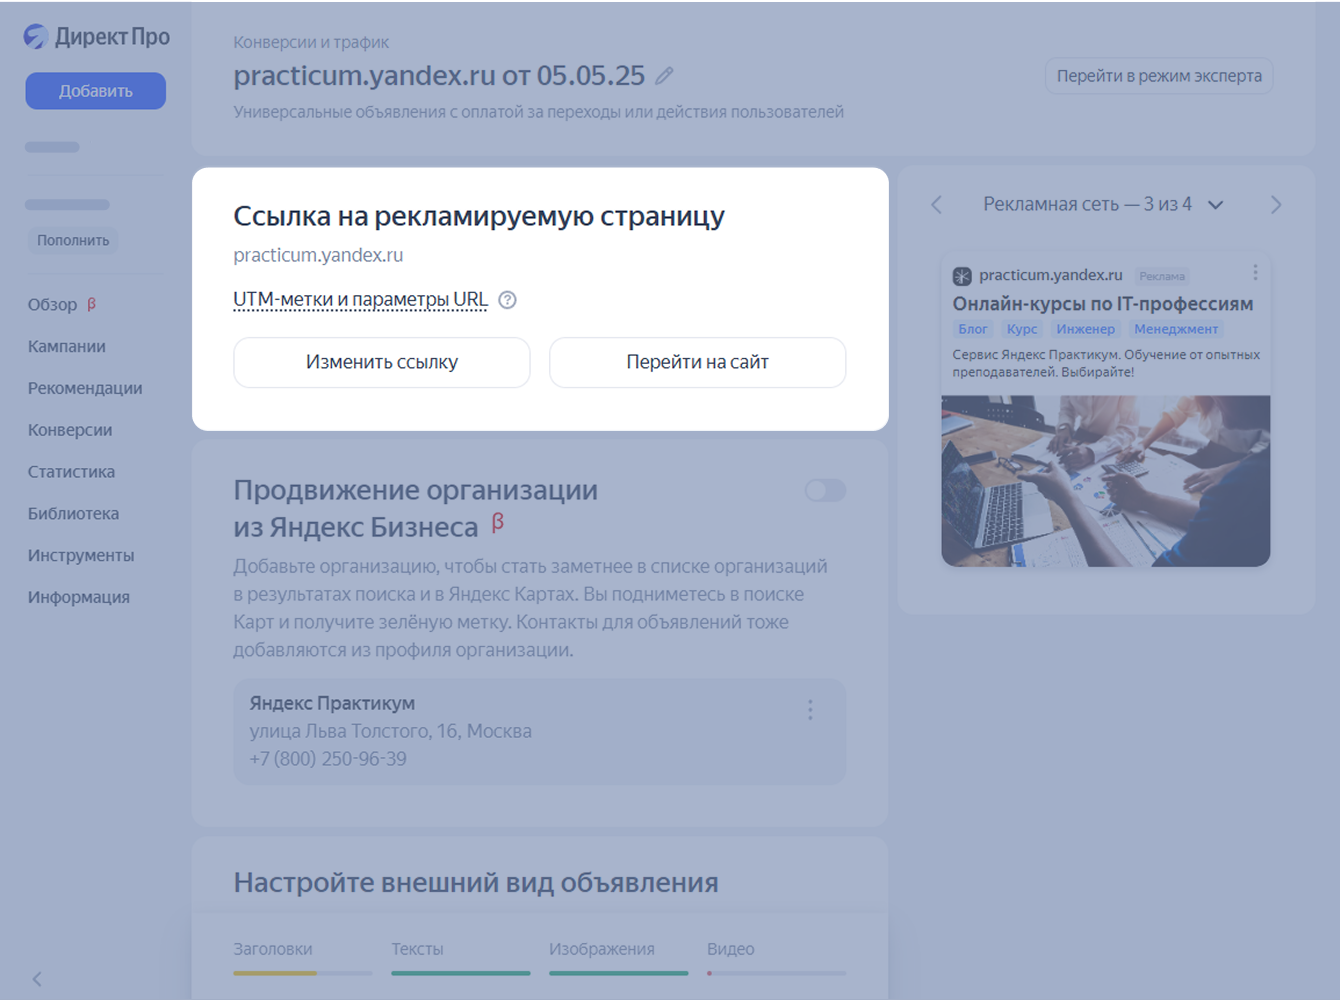Go to Рекомендации in the sidebar
This screenshot has height=1000, width=1340.
(x=85, y=389)
